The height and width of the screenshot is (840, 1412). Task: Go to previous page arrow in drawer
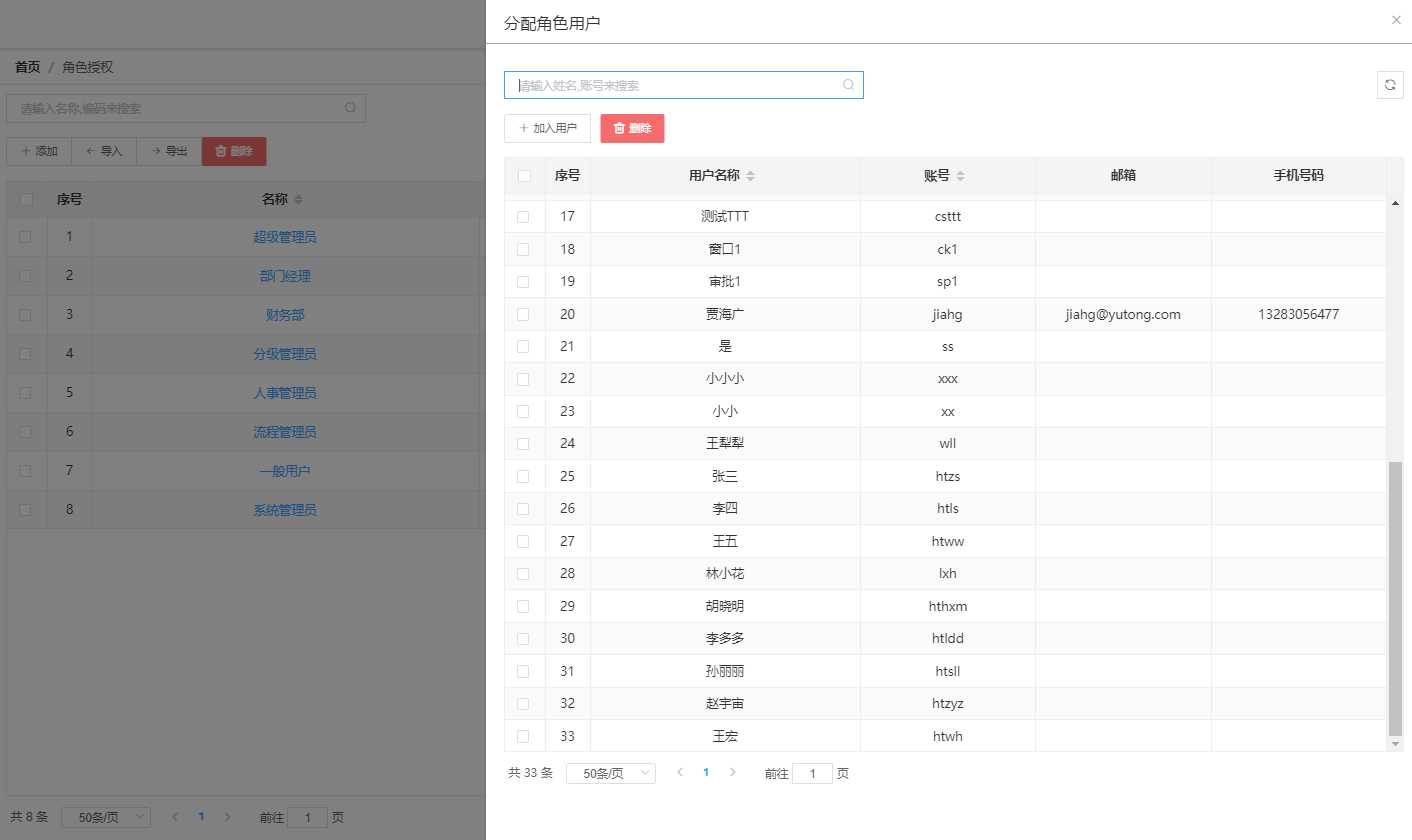coord(680,773)
